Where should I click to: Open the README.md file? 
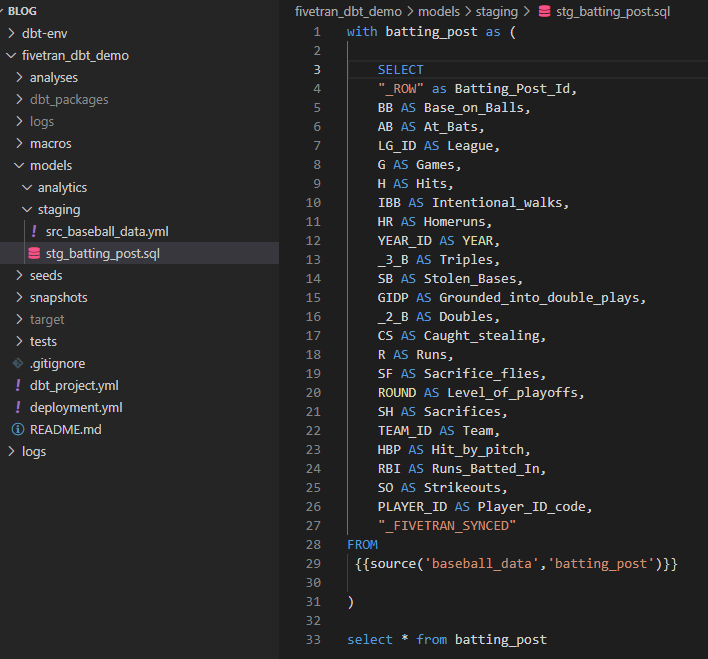pyautogui.click(x=65, y=430)
